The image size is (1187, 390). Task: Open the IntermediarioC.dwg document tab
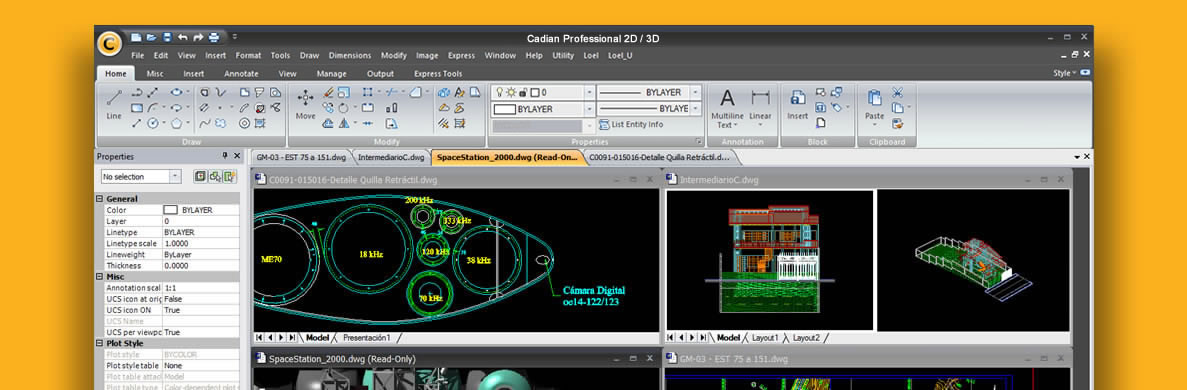pos(391,158)
